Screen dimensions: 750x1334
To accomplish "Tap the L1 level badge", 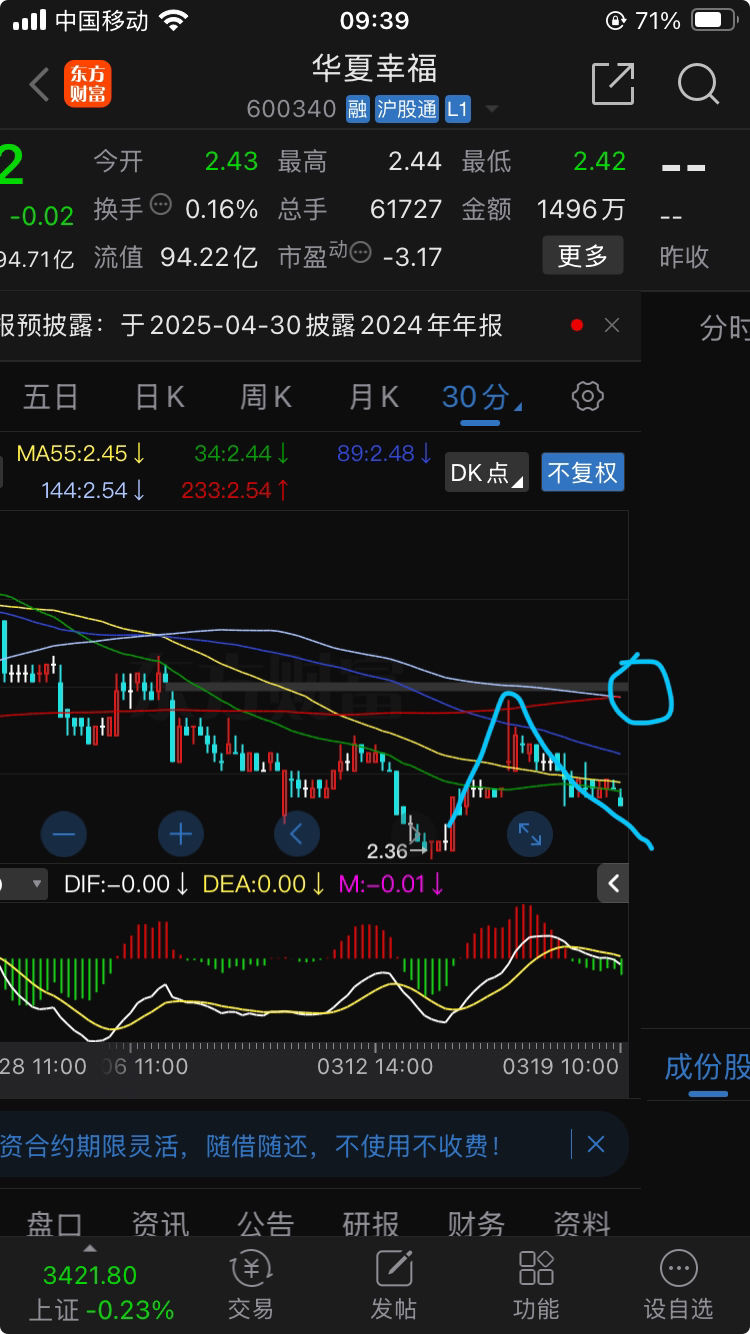I will (457, 109).
